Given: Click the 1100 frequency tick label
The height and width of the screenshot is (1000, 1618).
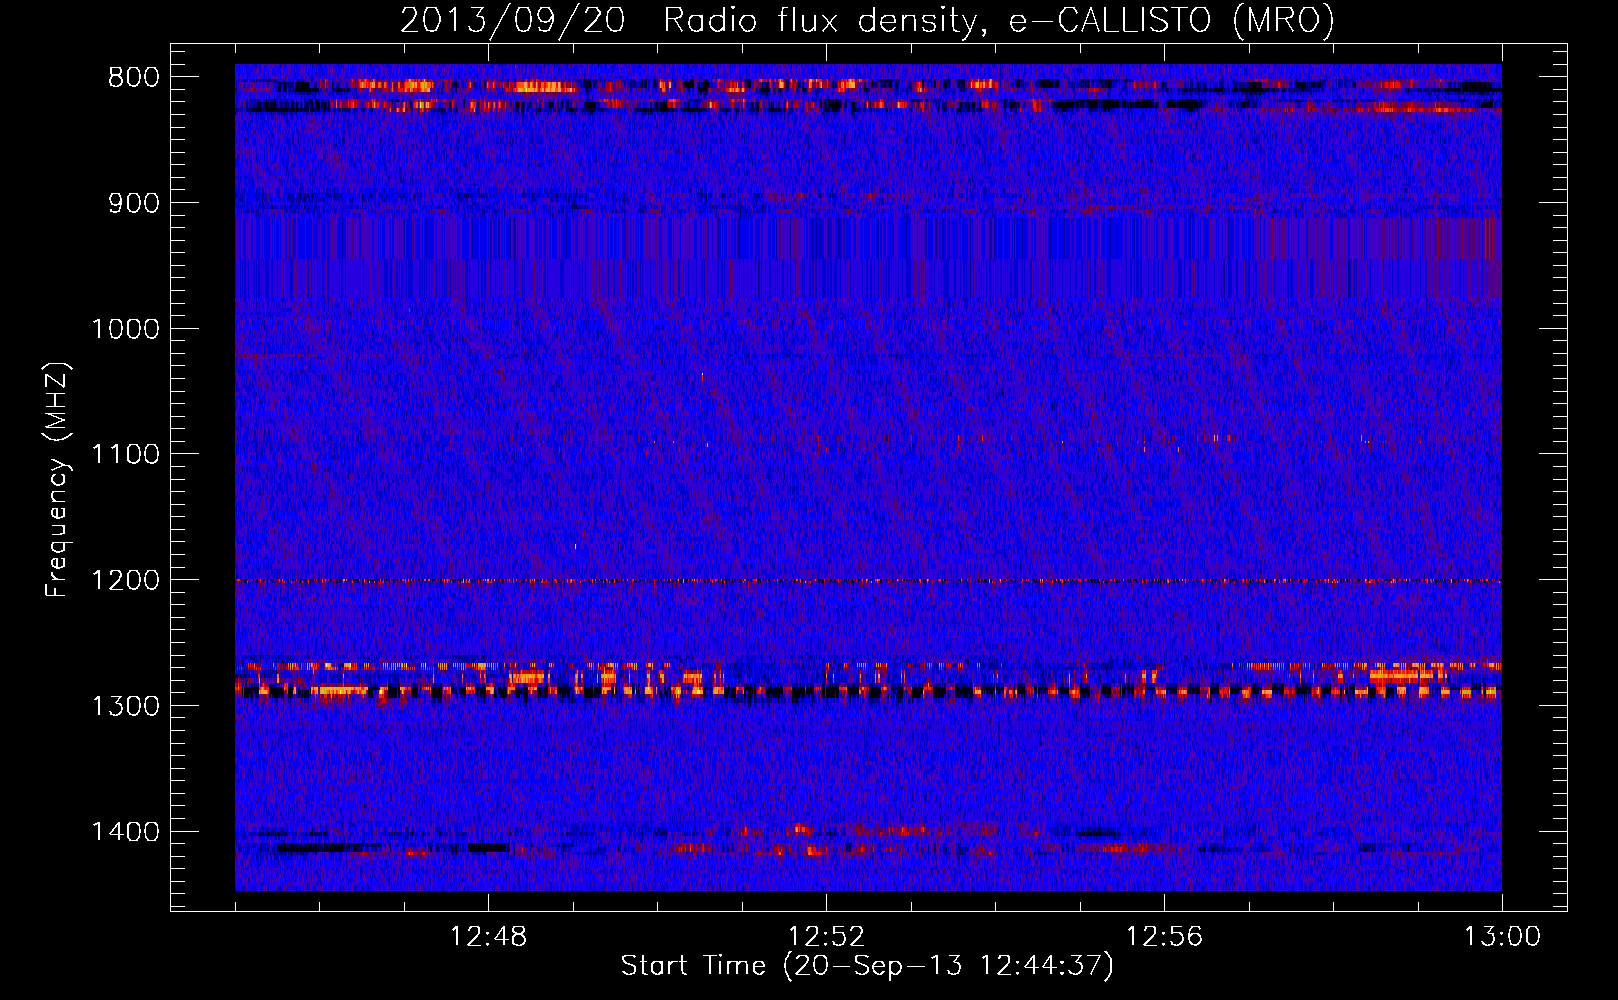Looking at the screenshot, I should coord(125,455).
